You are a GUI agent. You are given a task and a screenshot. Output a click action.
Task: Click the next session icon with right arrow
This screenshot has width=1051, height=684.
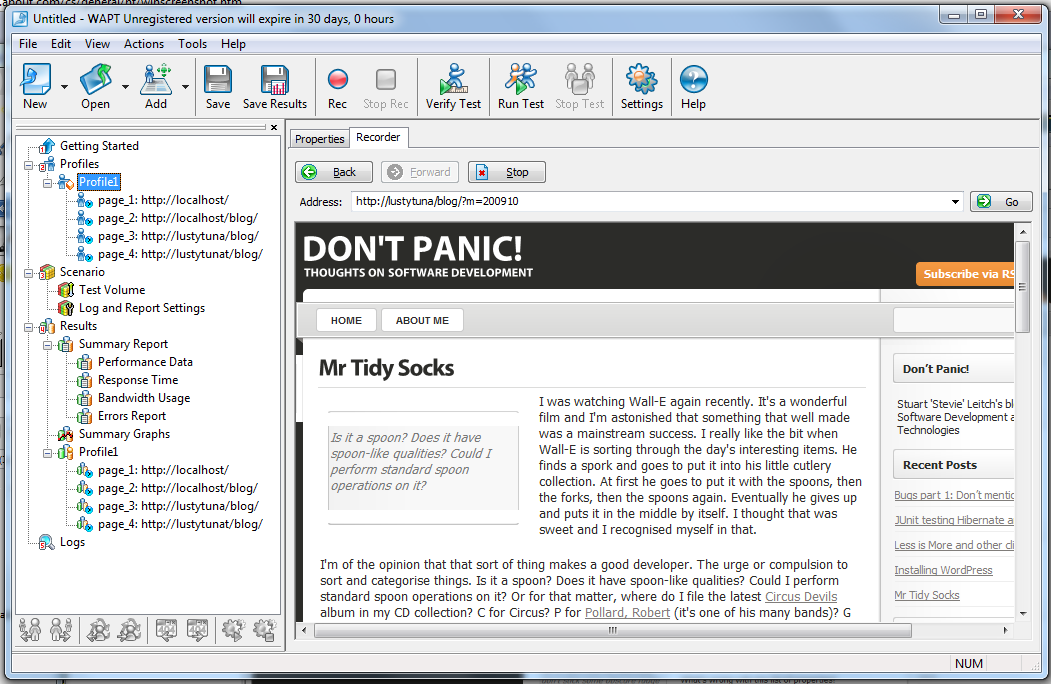point(129,630)
